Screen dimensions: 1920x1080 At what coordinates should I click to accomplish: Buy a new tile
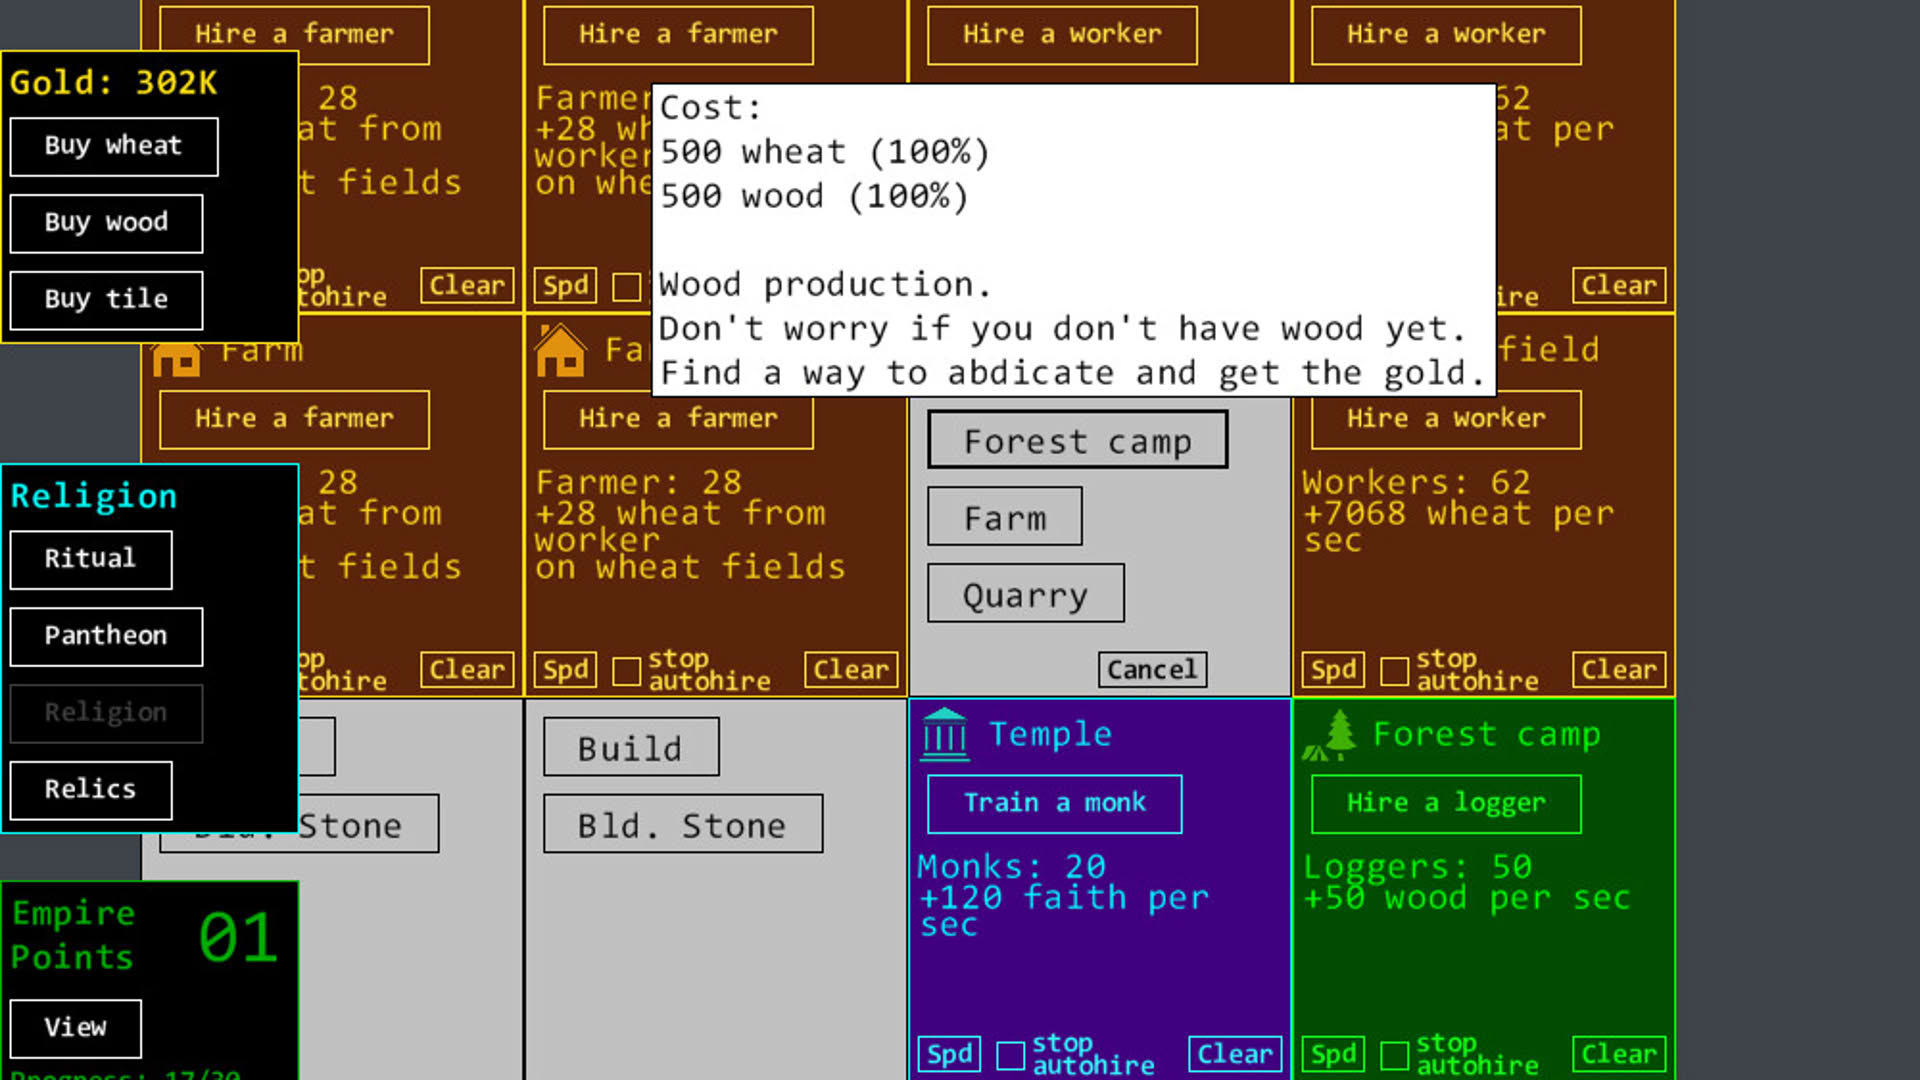pos(106,300)
